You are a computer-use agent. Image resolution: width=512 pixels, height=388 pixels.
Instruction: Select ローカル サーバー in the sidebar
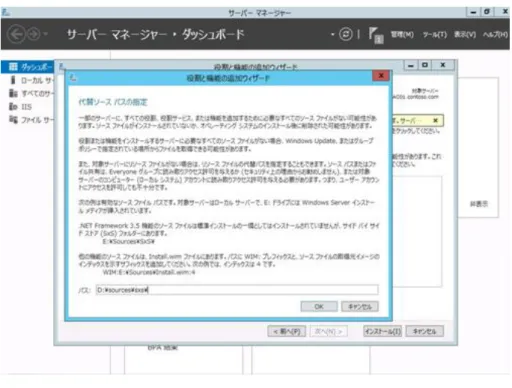tap(31, 80)
